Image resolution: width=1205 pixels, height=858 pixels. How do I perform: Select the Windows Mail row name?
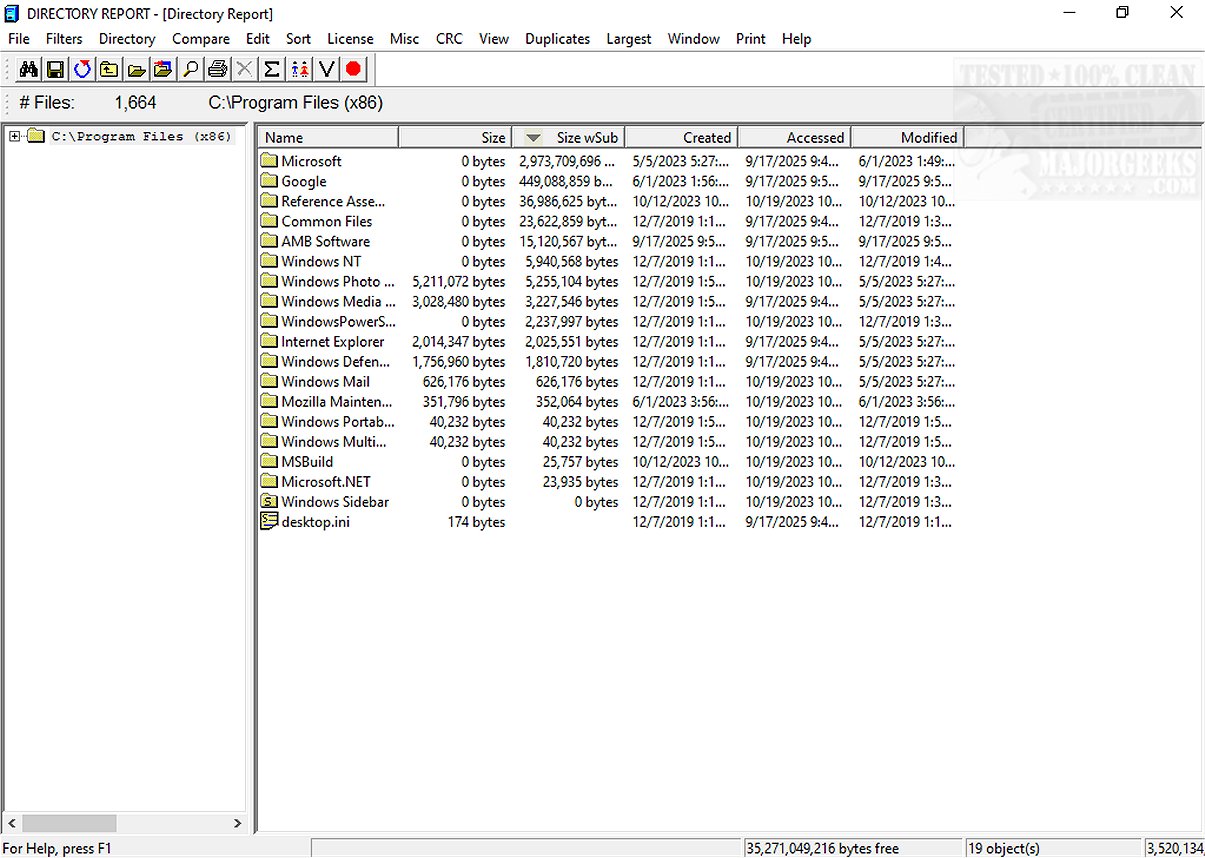click(325, 381)
